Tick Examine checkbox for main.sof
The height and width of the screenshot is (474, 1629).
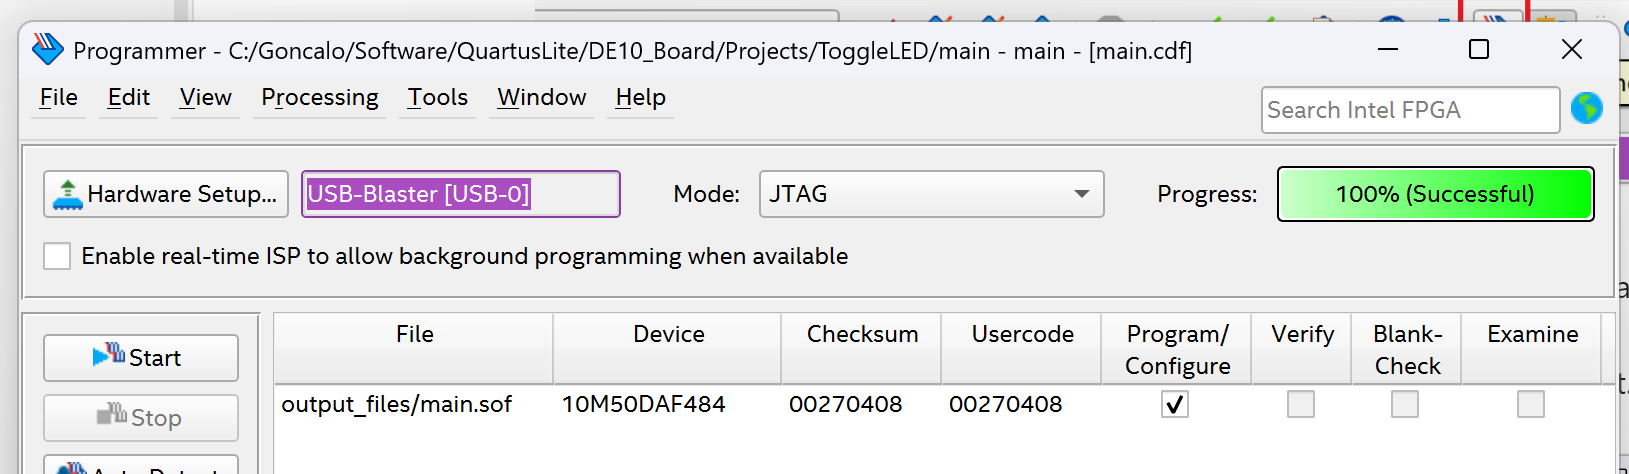pos(1531,404)
